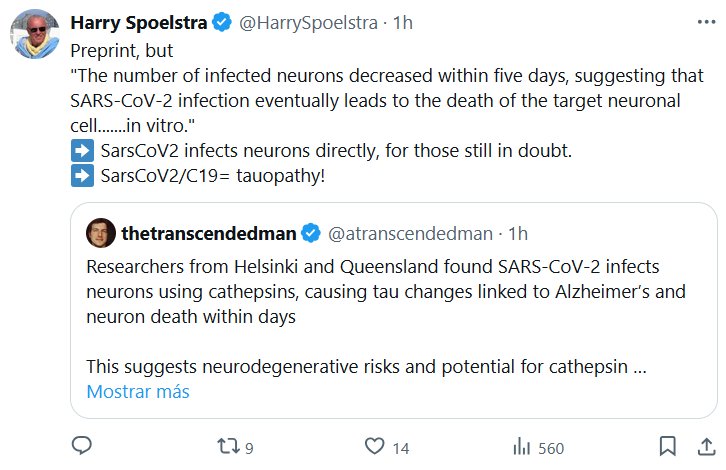Open the Grok icon at top right
The width and height of the screenshot is (726, 470).
(665, 21)
